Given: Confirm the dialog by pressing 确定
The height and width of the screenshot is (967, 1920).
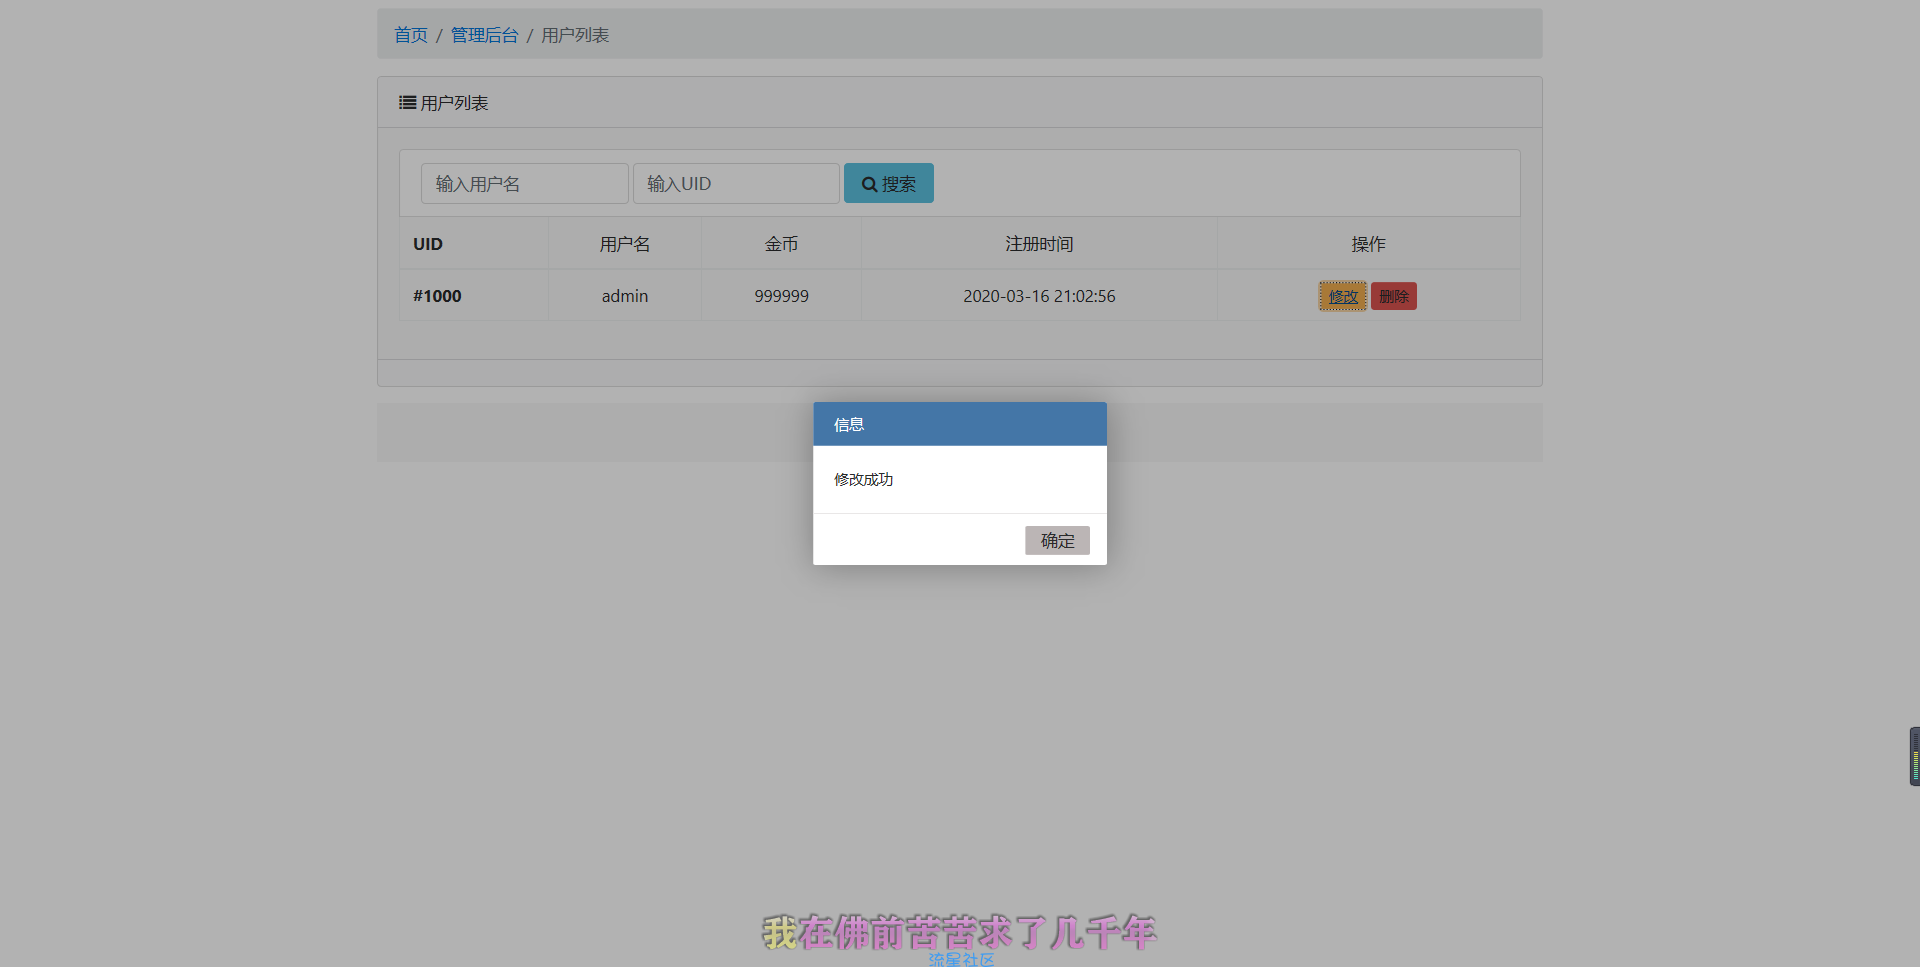Looking at the screenshot, I should [1057, 541].
